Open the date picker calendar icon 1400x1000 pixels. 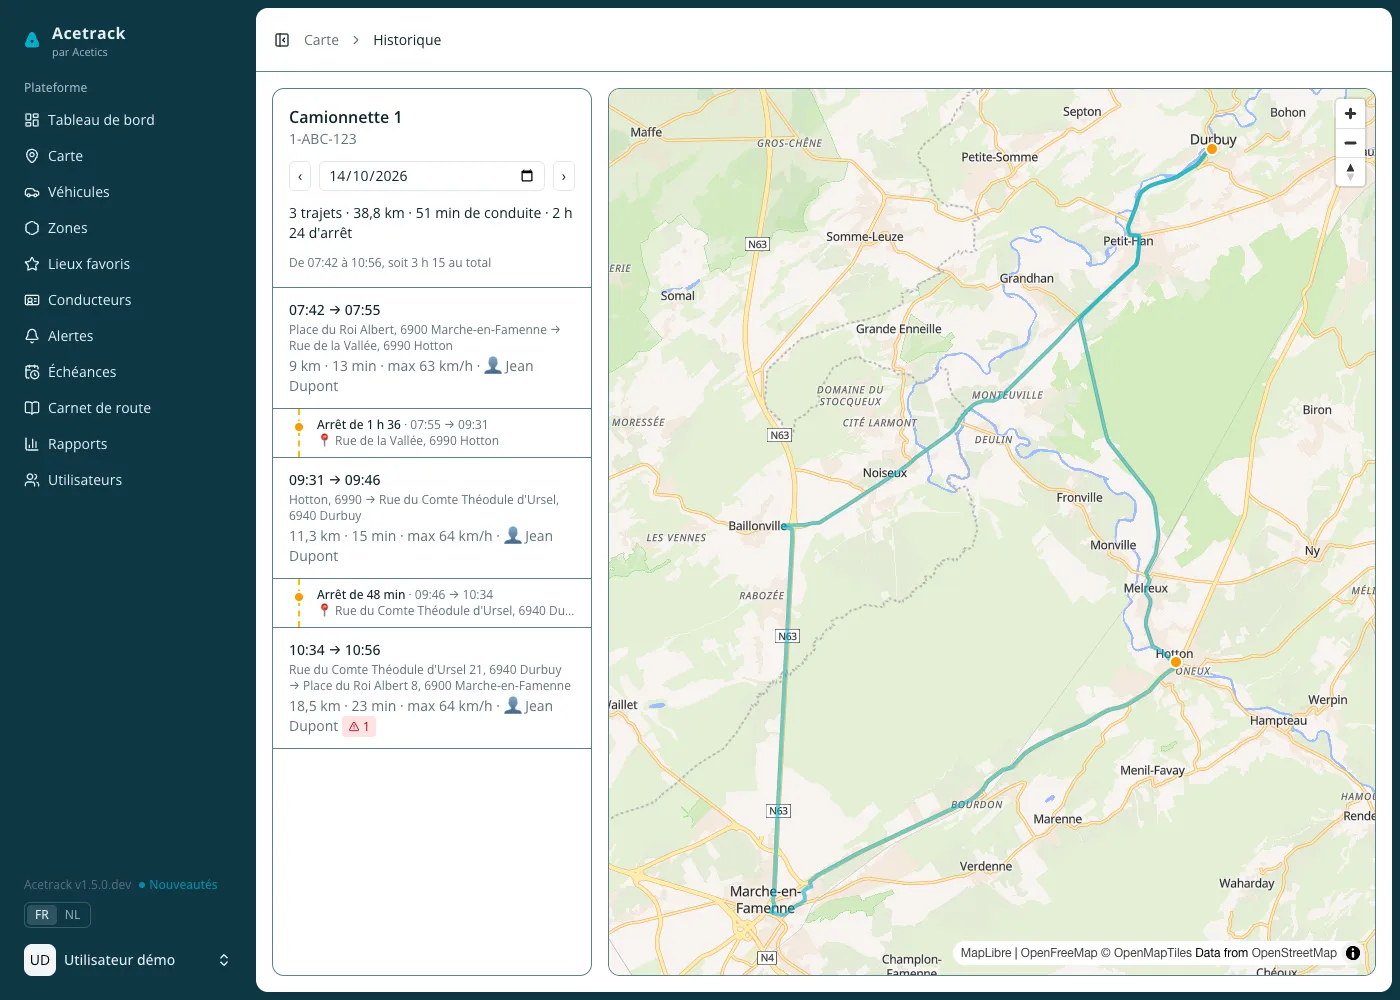tap(527, 176)
